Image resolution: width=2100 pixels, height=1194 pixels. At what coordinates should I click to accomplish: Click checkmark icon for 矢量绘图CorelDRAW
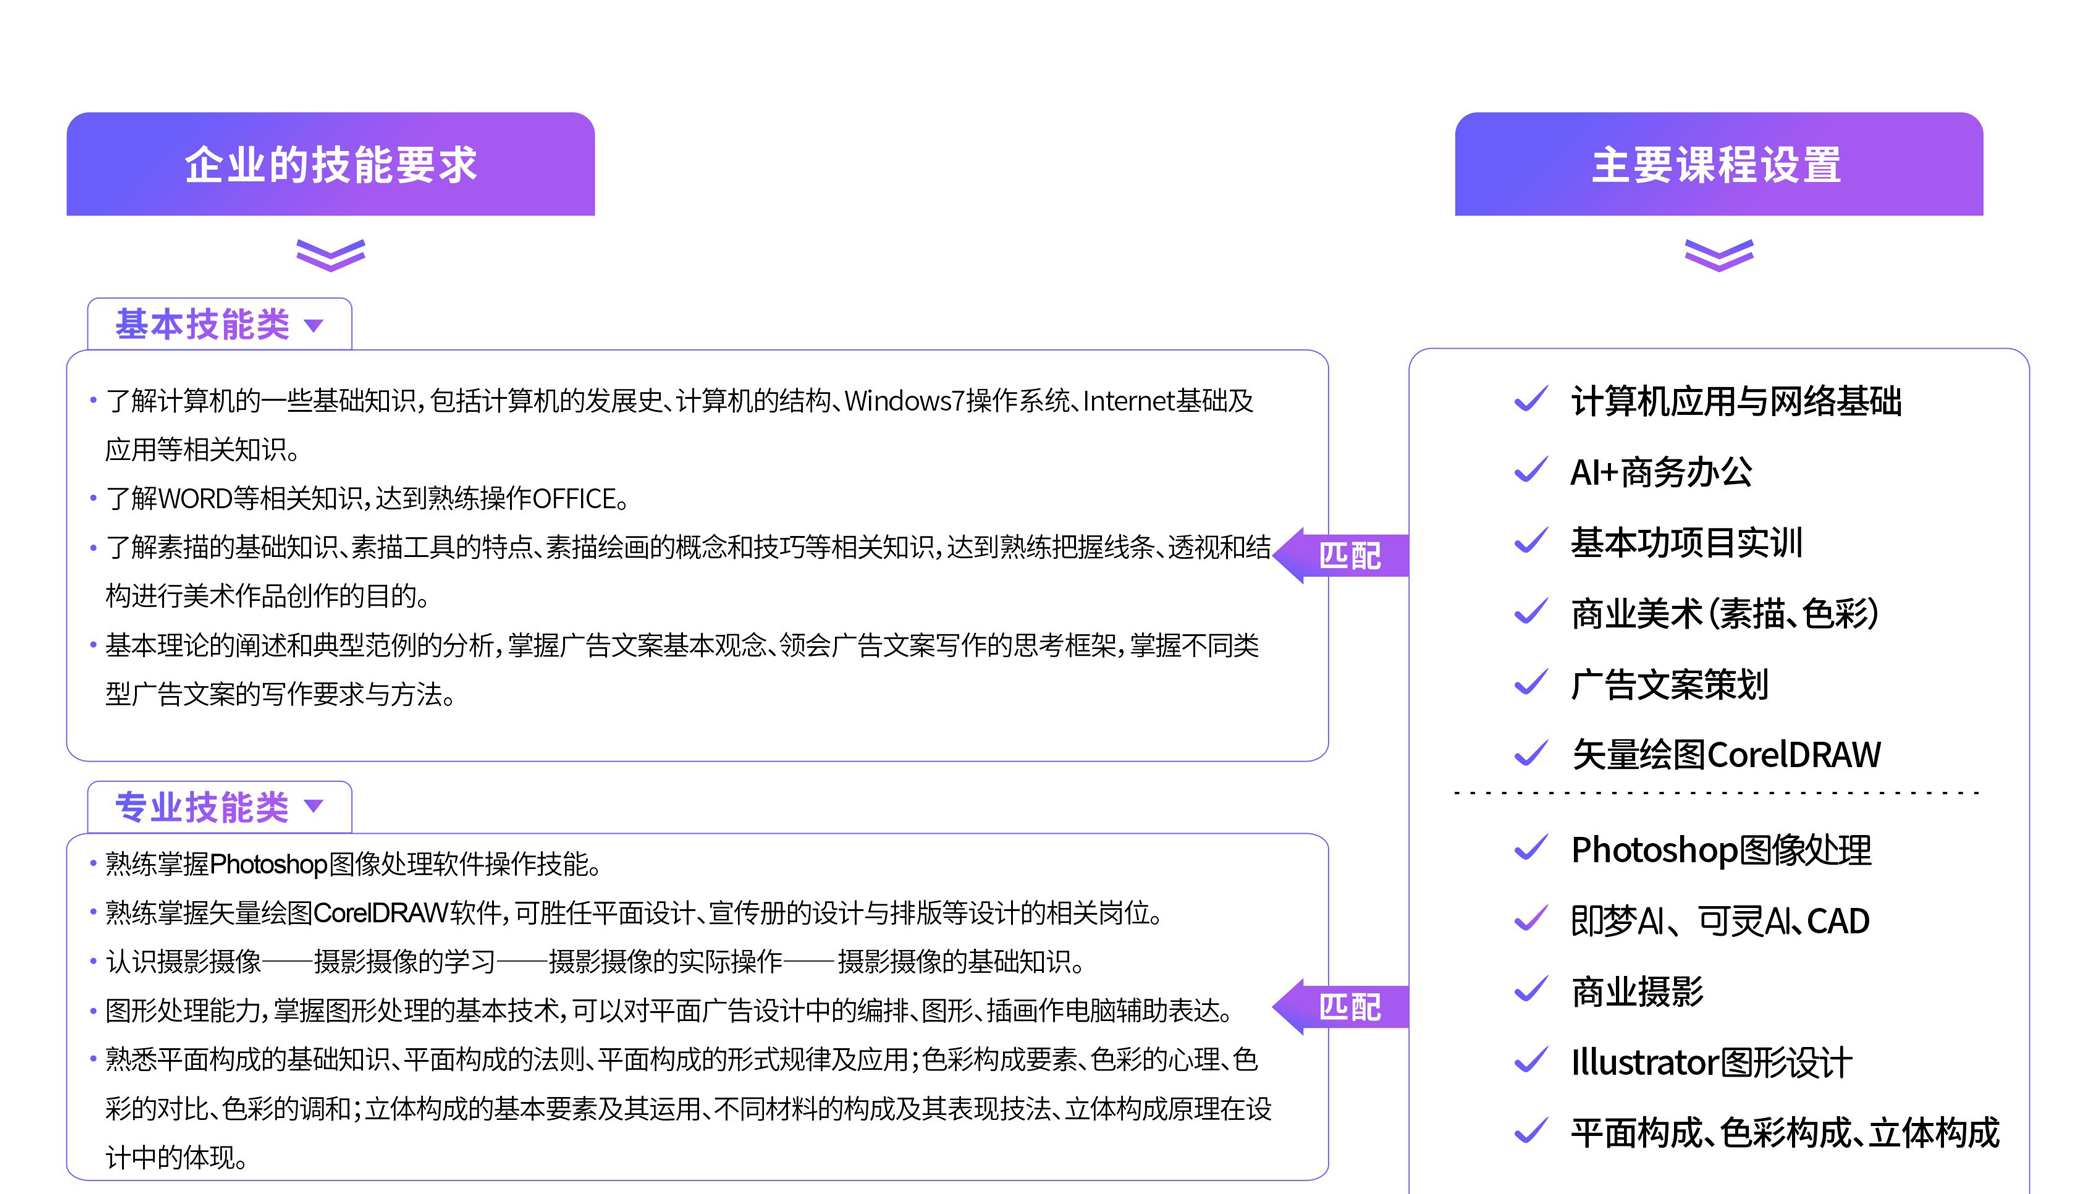pos(1531,754)
